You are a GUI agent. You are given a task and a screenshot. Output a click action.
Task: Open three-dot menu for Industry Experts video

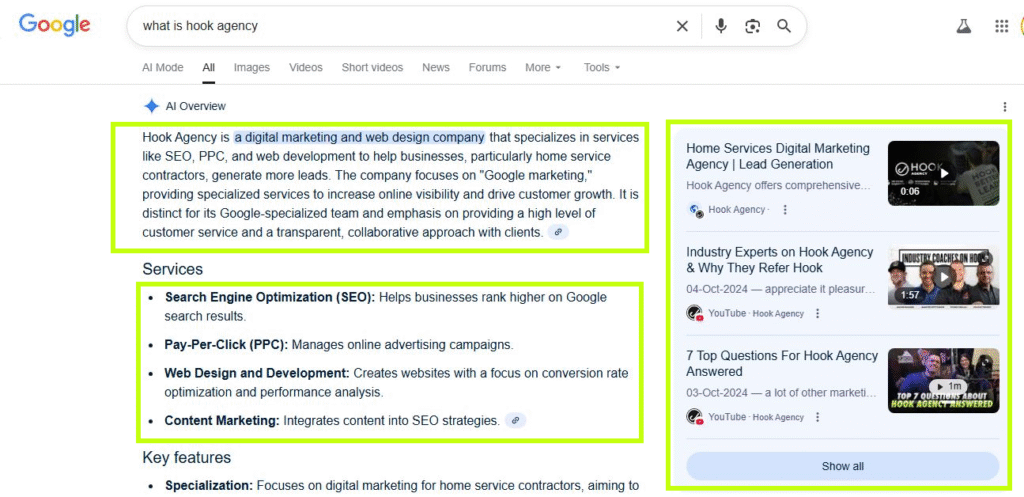tap(817, 313)
